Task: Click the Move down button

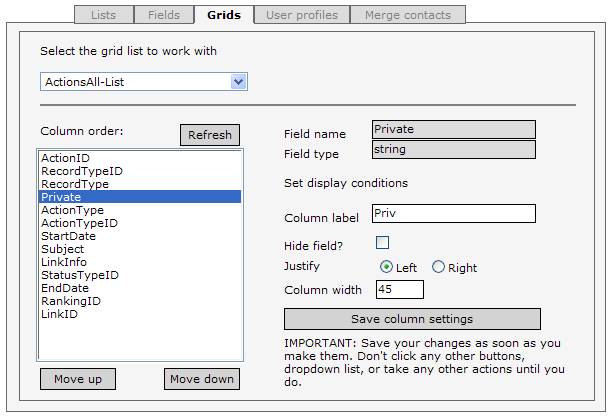Action: pos(202,379)
